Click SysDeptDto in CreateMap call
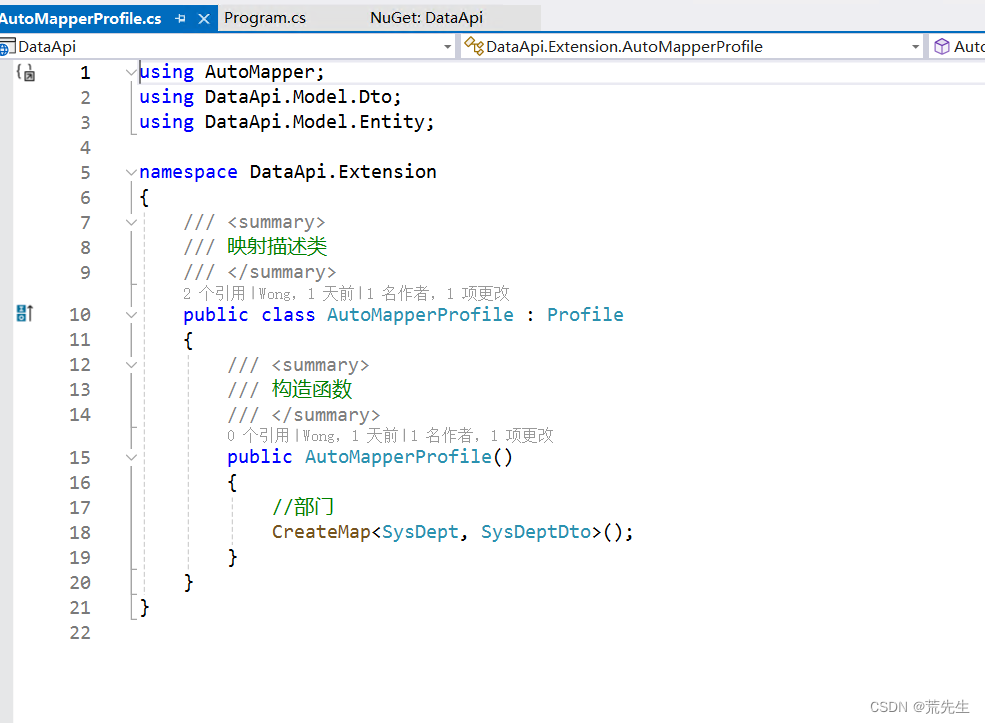The image size is (985, 723). tap(536, 532)
